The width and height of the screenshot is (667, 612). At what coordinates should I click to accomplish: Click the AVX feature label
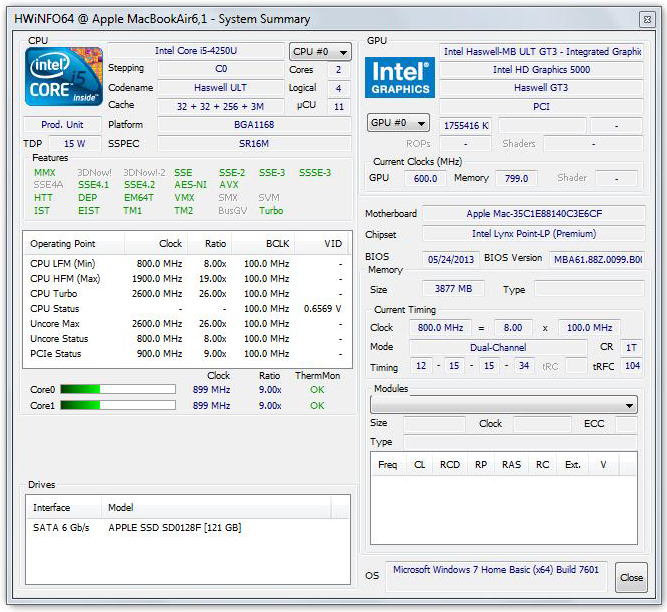pos(229,185)
